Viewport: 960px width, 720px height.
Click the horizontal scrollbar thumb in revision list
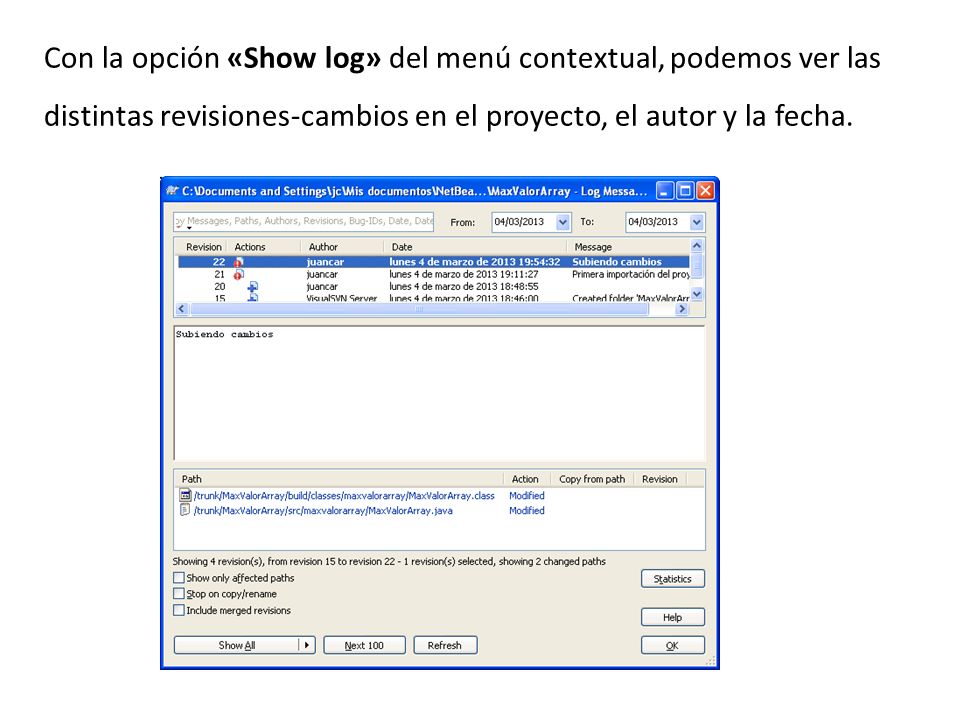point(419,309)
